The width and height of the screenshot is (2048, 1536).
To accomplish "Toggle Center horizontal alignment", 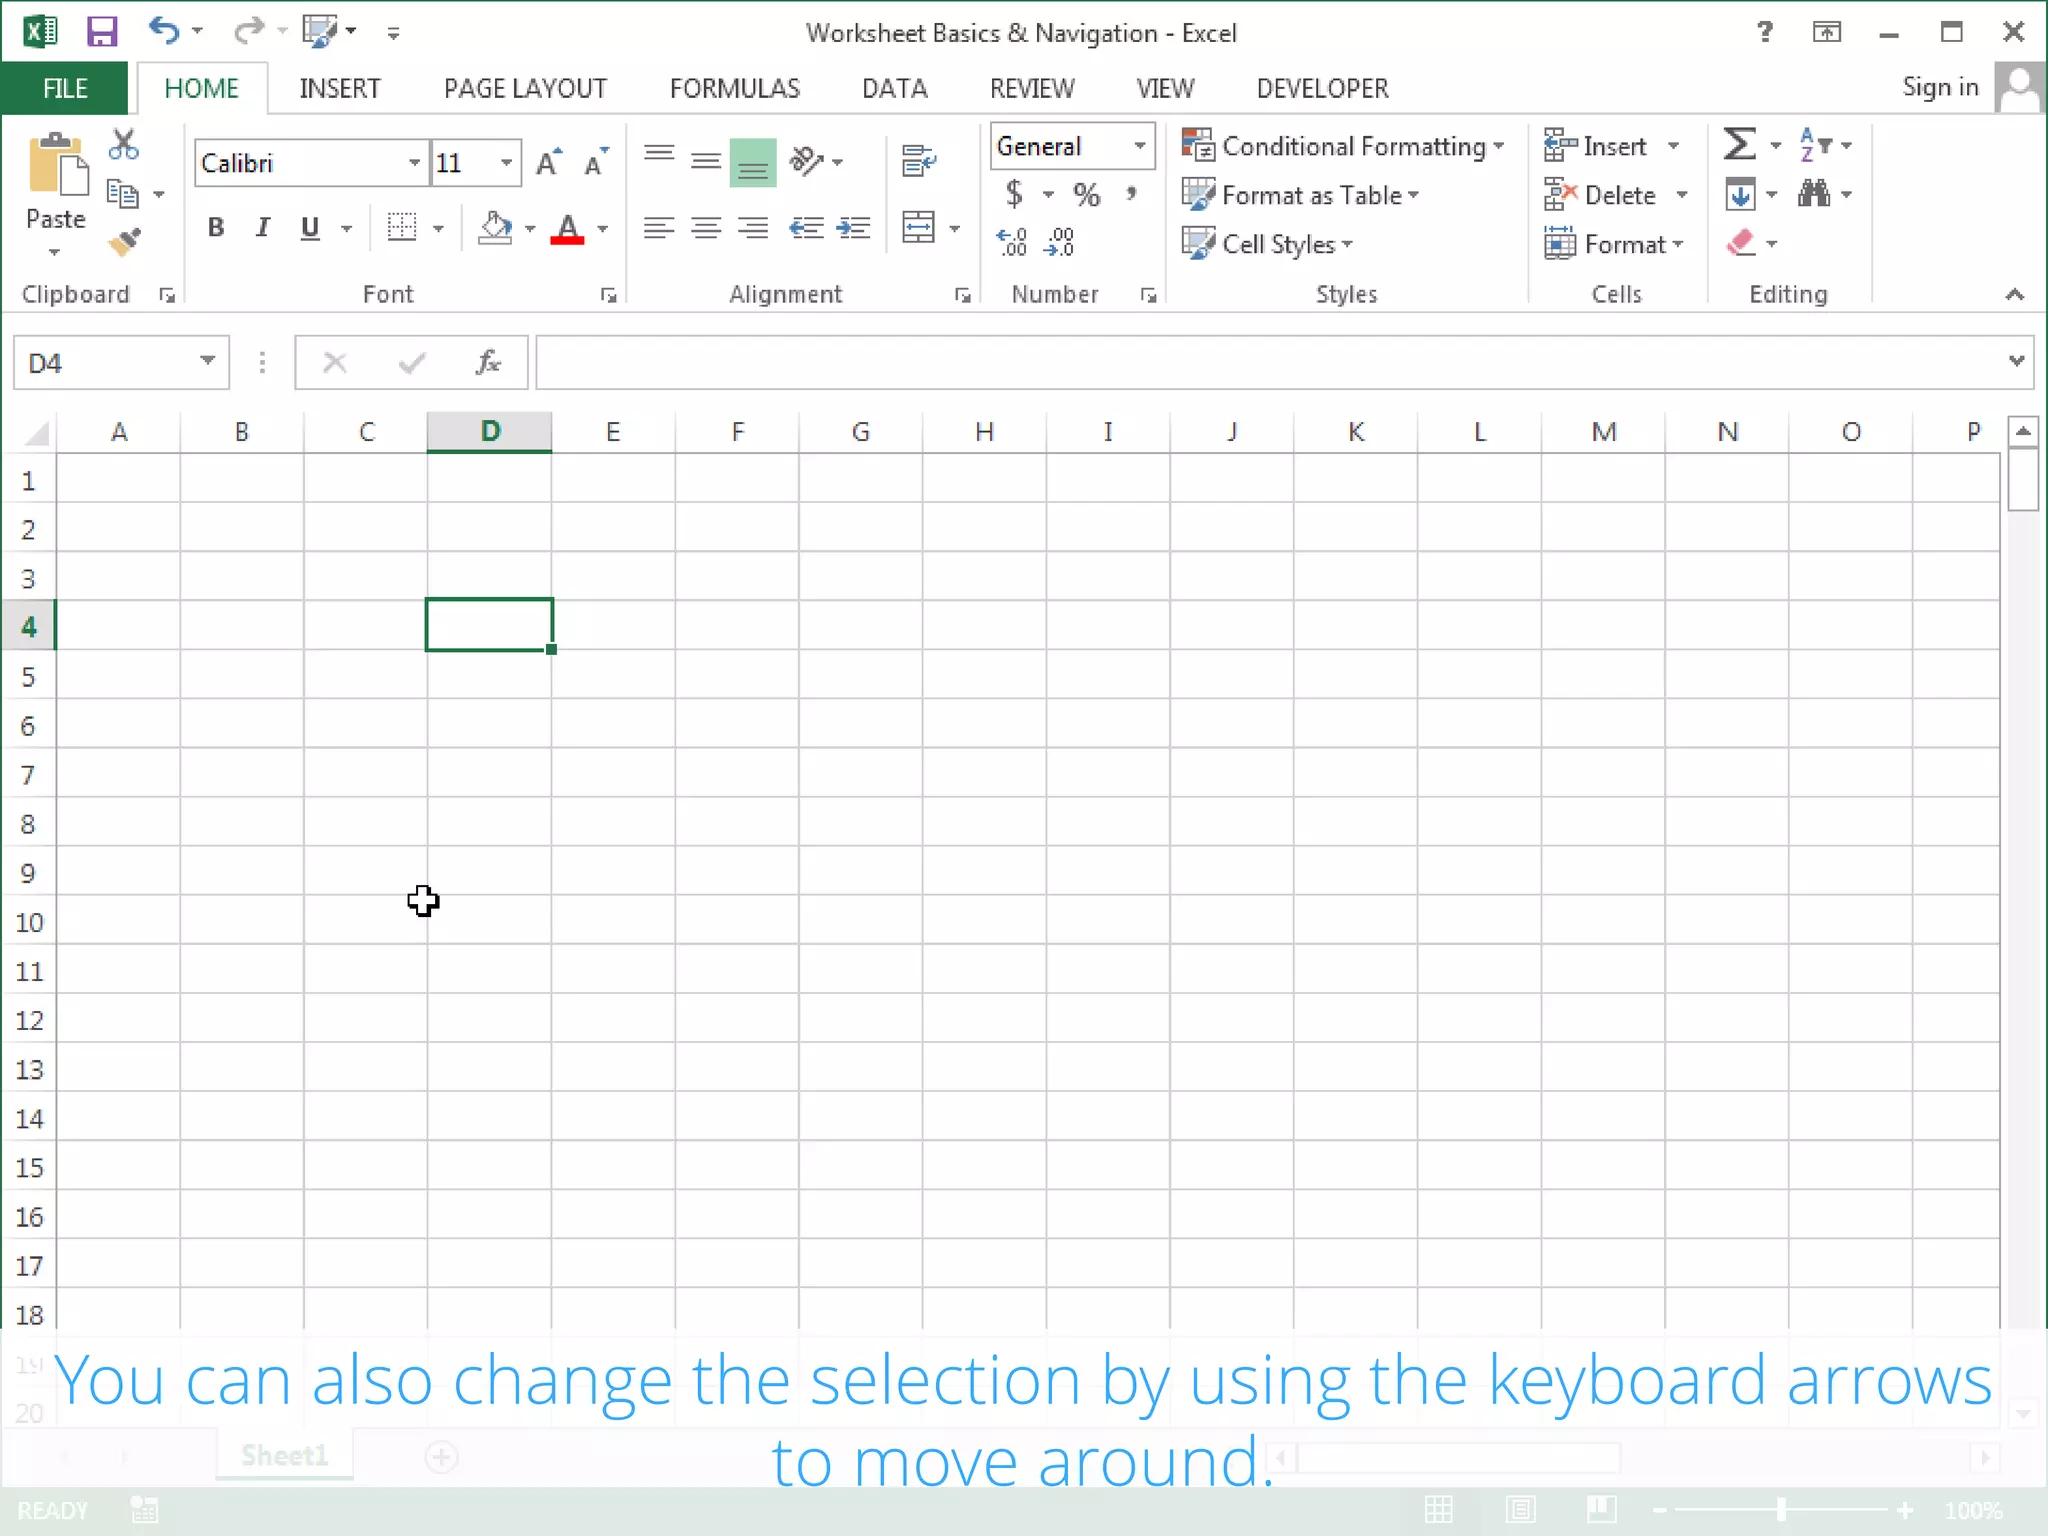I will pyautogui.click(x=705, y=229).
